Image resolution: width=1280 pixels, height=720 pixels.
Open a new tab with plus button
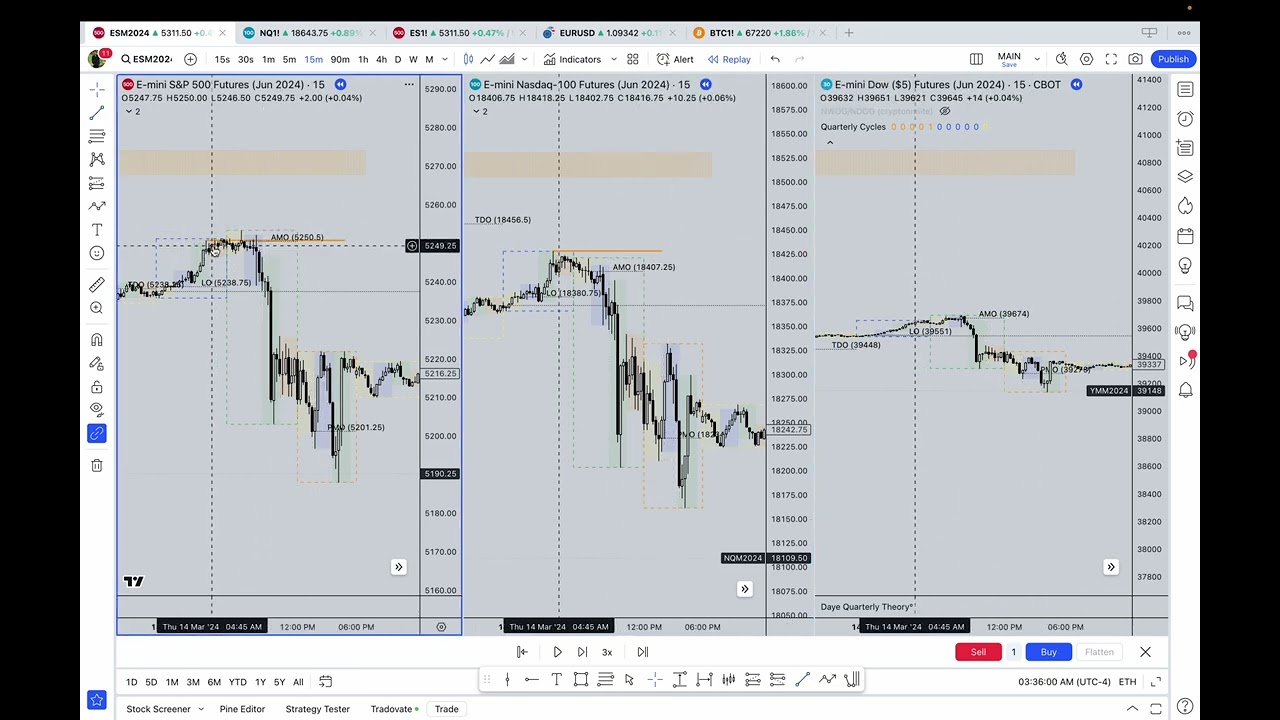[848, 33]
